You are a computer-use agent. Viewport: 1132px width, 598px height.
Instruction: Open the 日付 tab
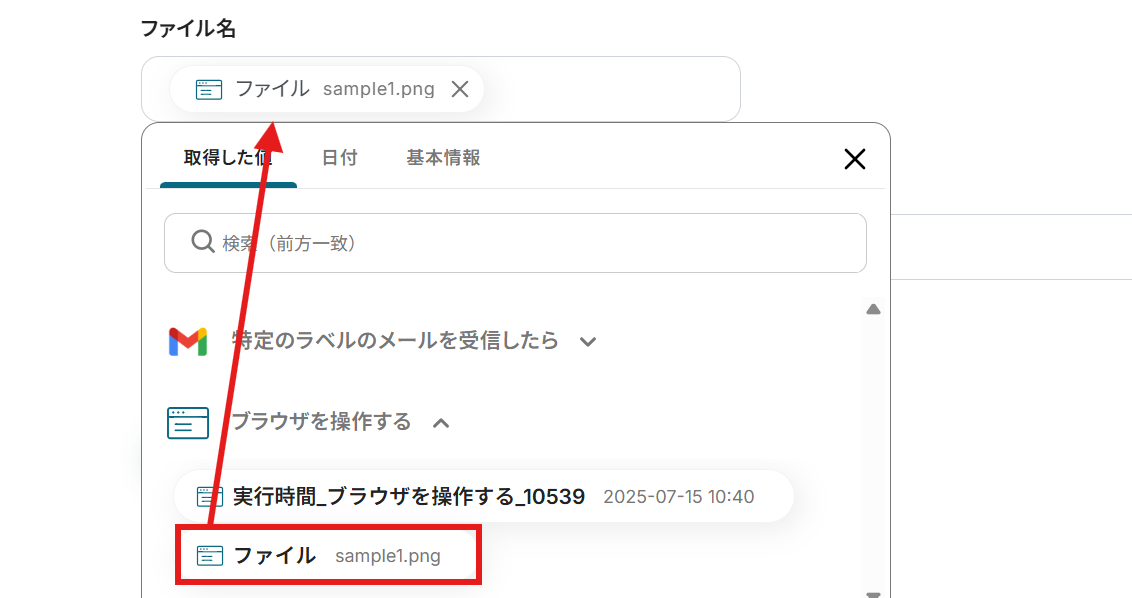pos(339,158)
